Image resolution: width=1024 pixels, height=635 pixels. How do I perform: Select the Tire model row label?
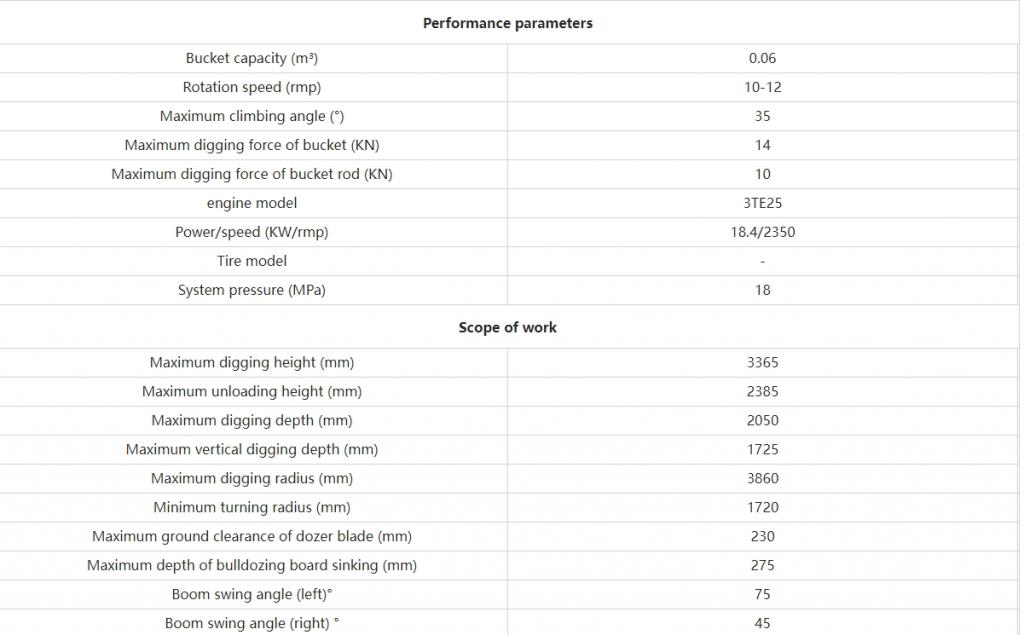pyautogui.click(x=251, y=261)
